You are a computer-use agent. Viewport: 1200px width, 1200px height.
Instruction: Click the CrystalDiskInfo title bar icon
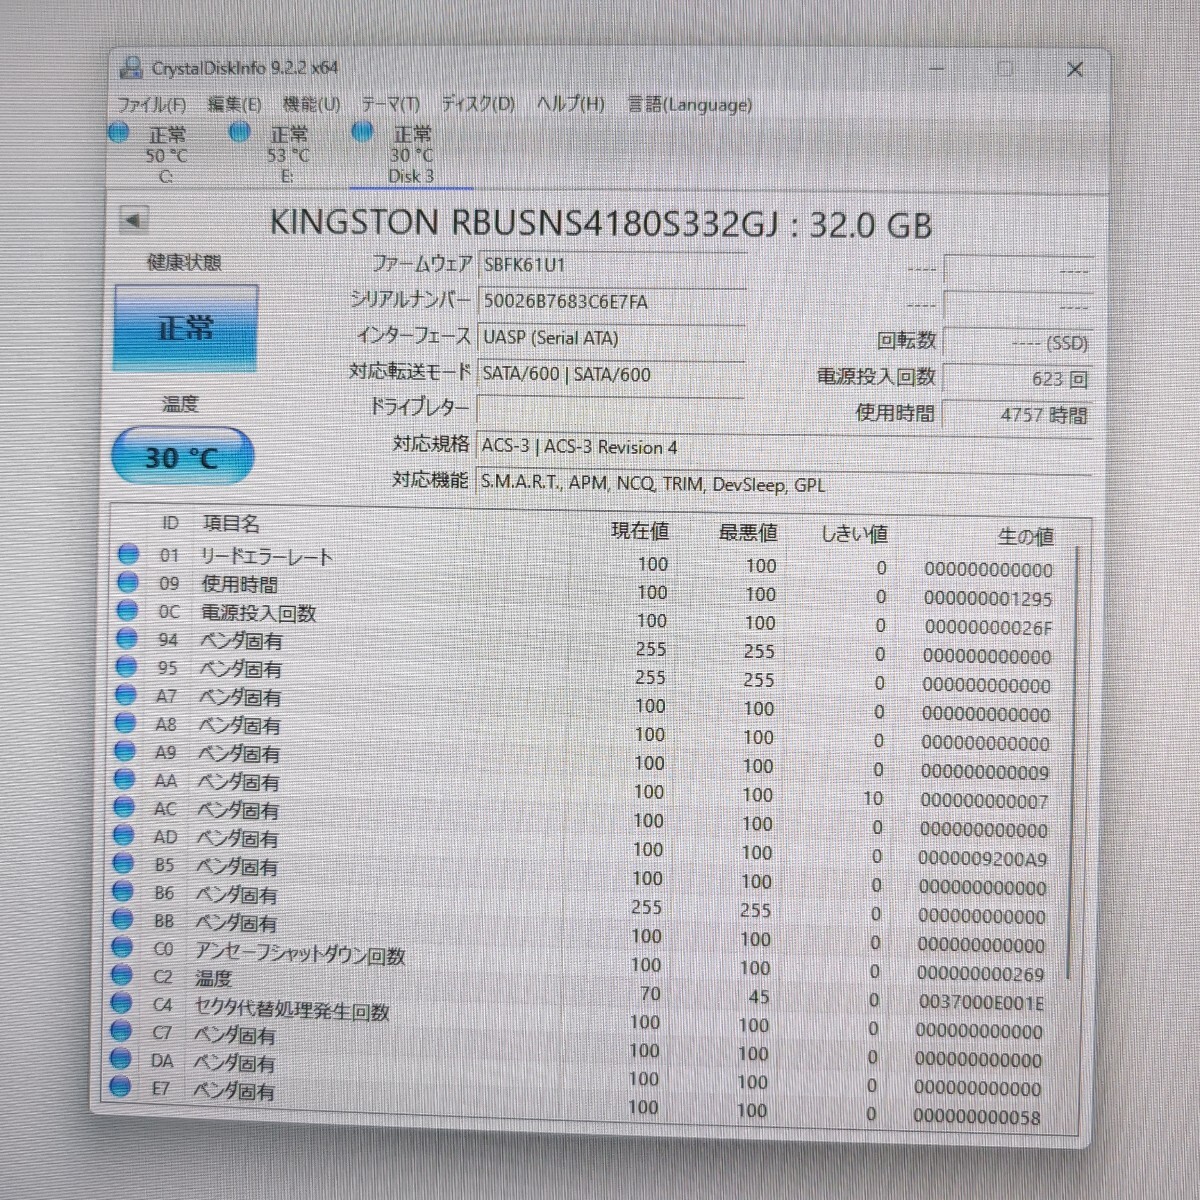pyautogui.click(x=130, y=68)
